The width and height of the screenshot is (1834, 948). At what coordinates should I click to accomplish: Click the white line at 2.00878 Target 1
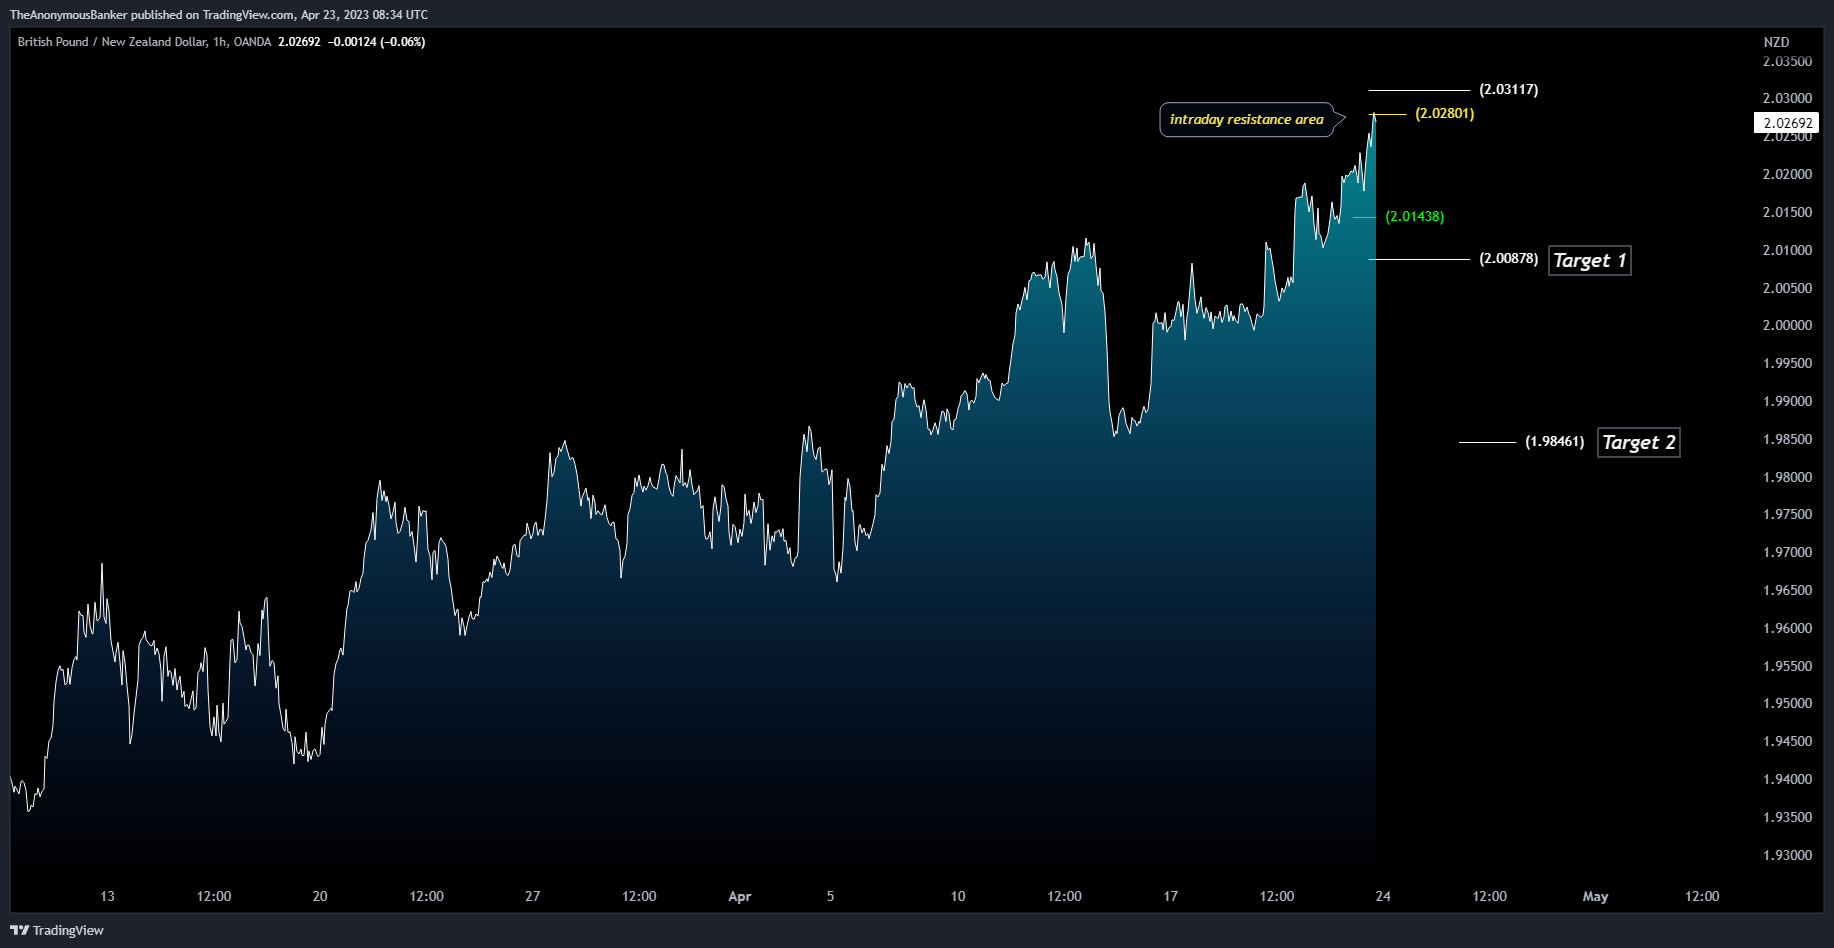(1420, 259)
